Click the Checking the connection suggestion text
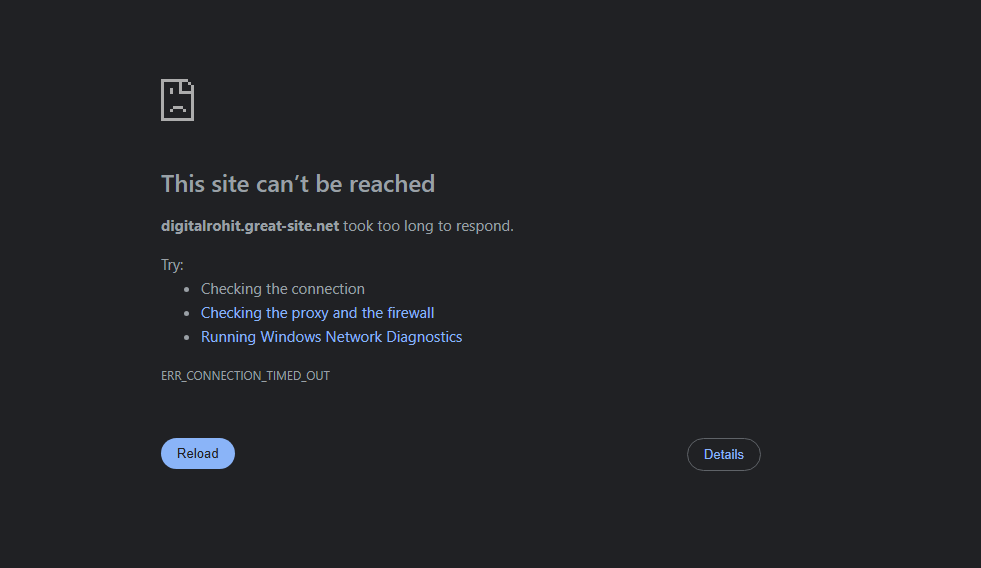 pos(283,289)
